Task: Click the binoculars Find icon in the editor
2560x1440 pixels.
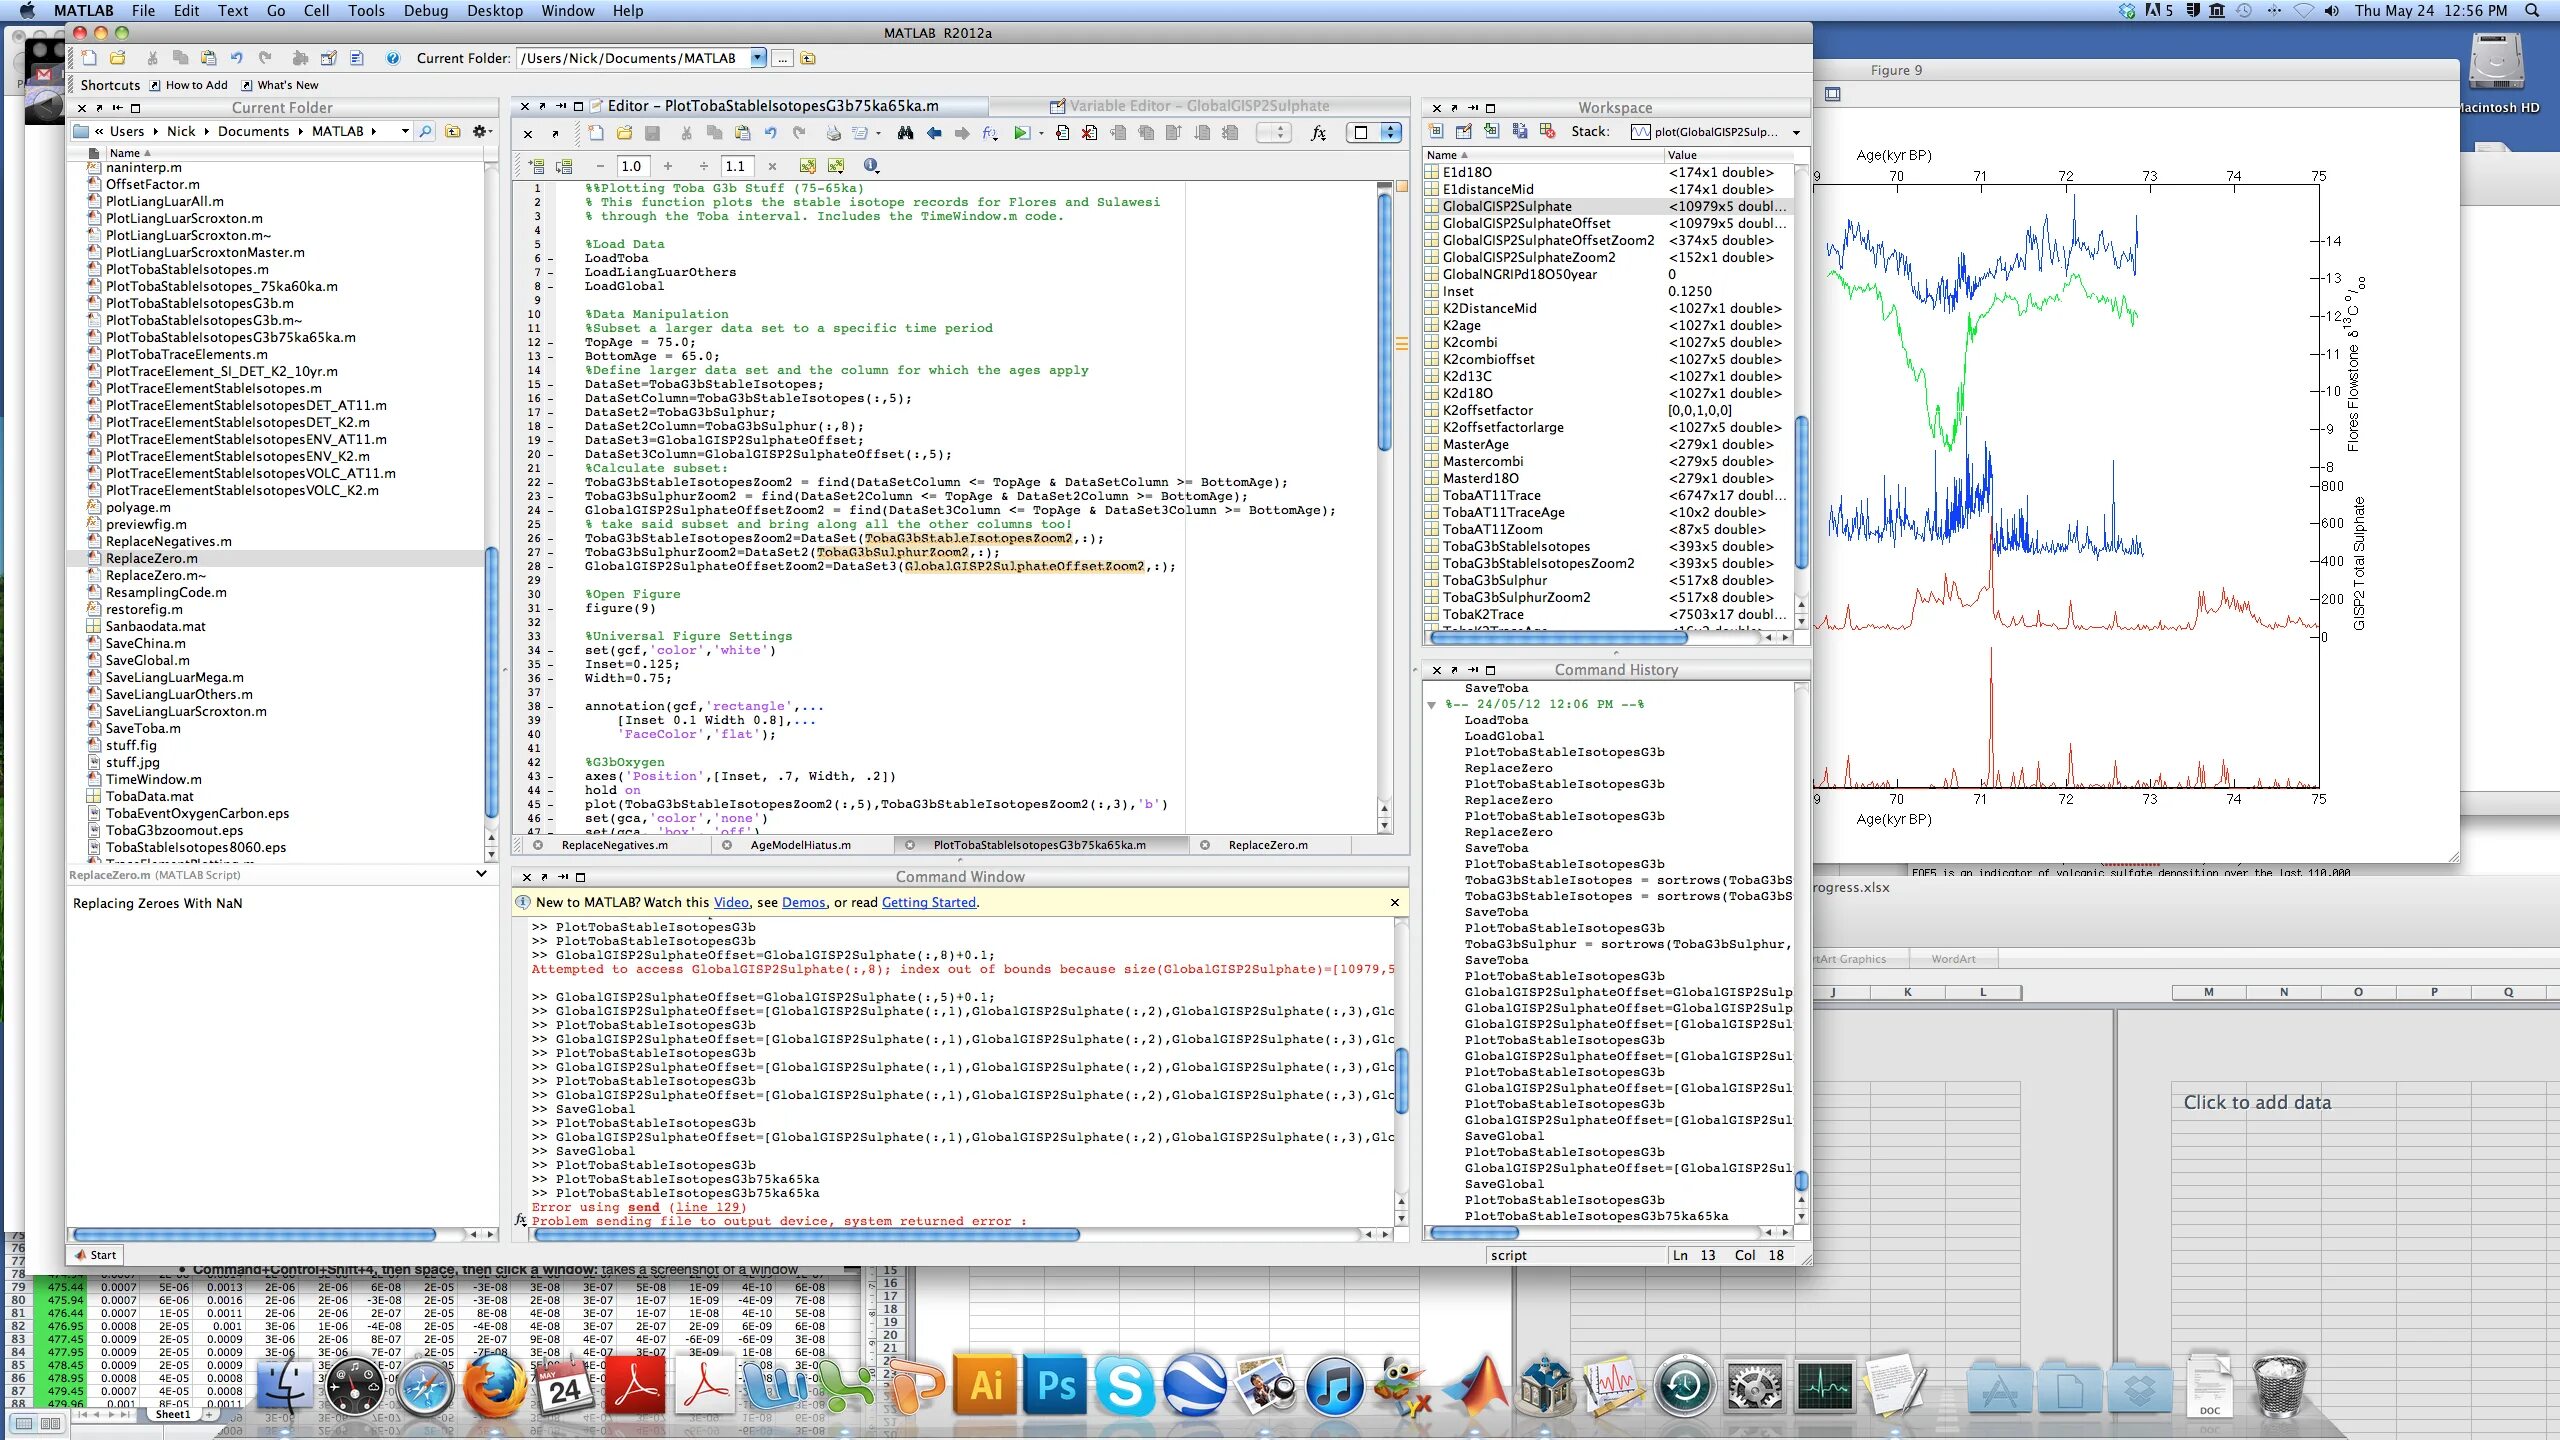Action: coord(905,133)
